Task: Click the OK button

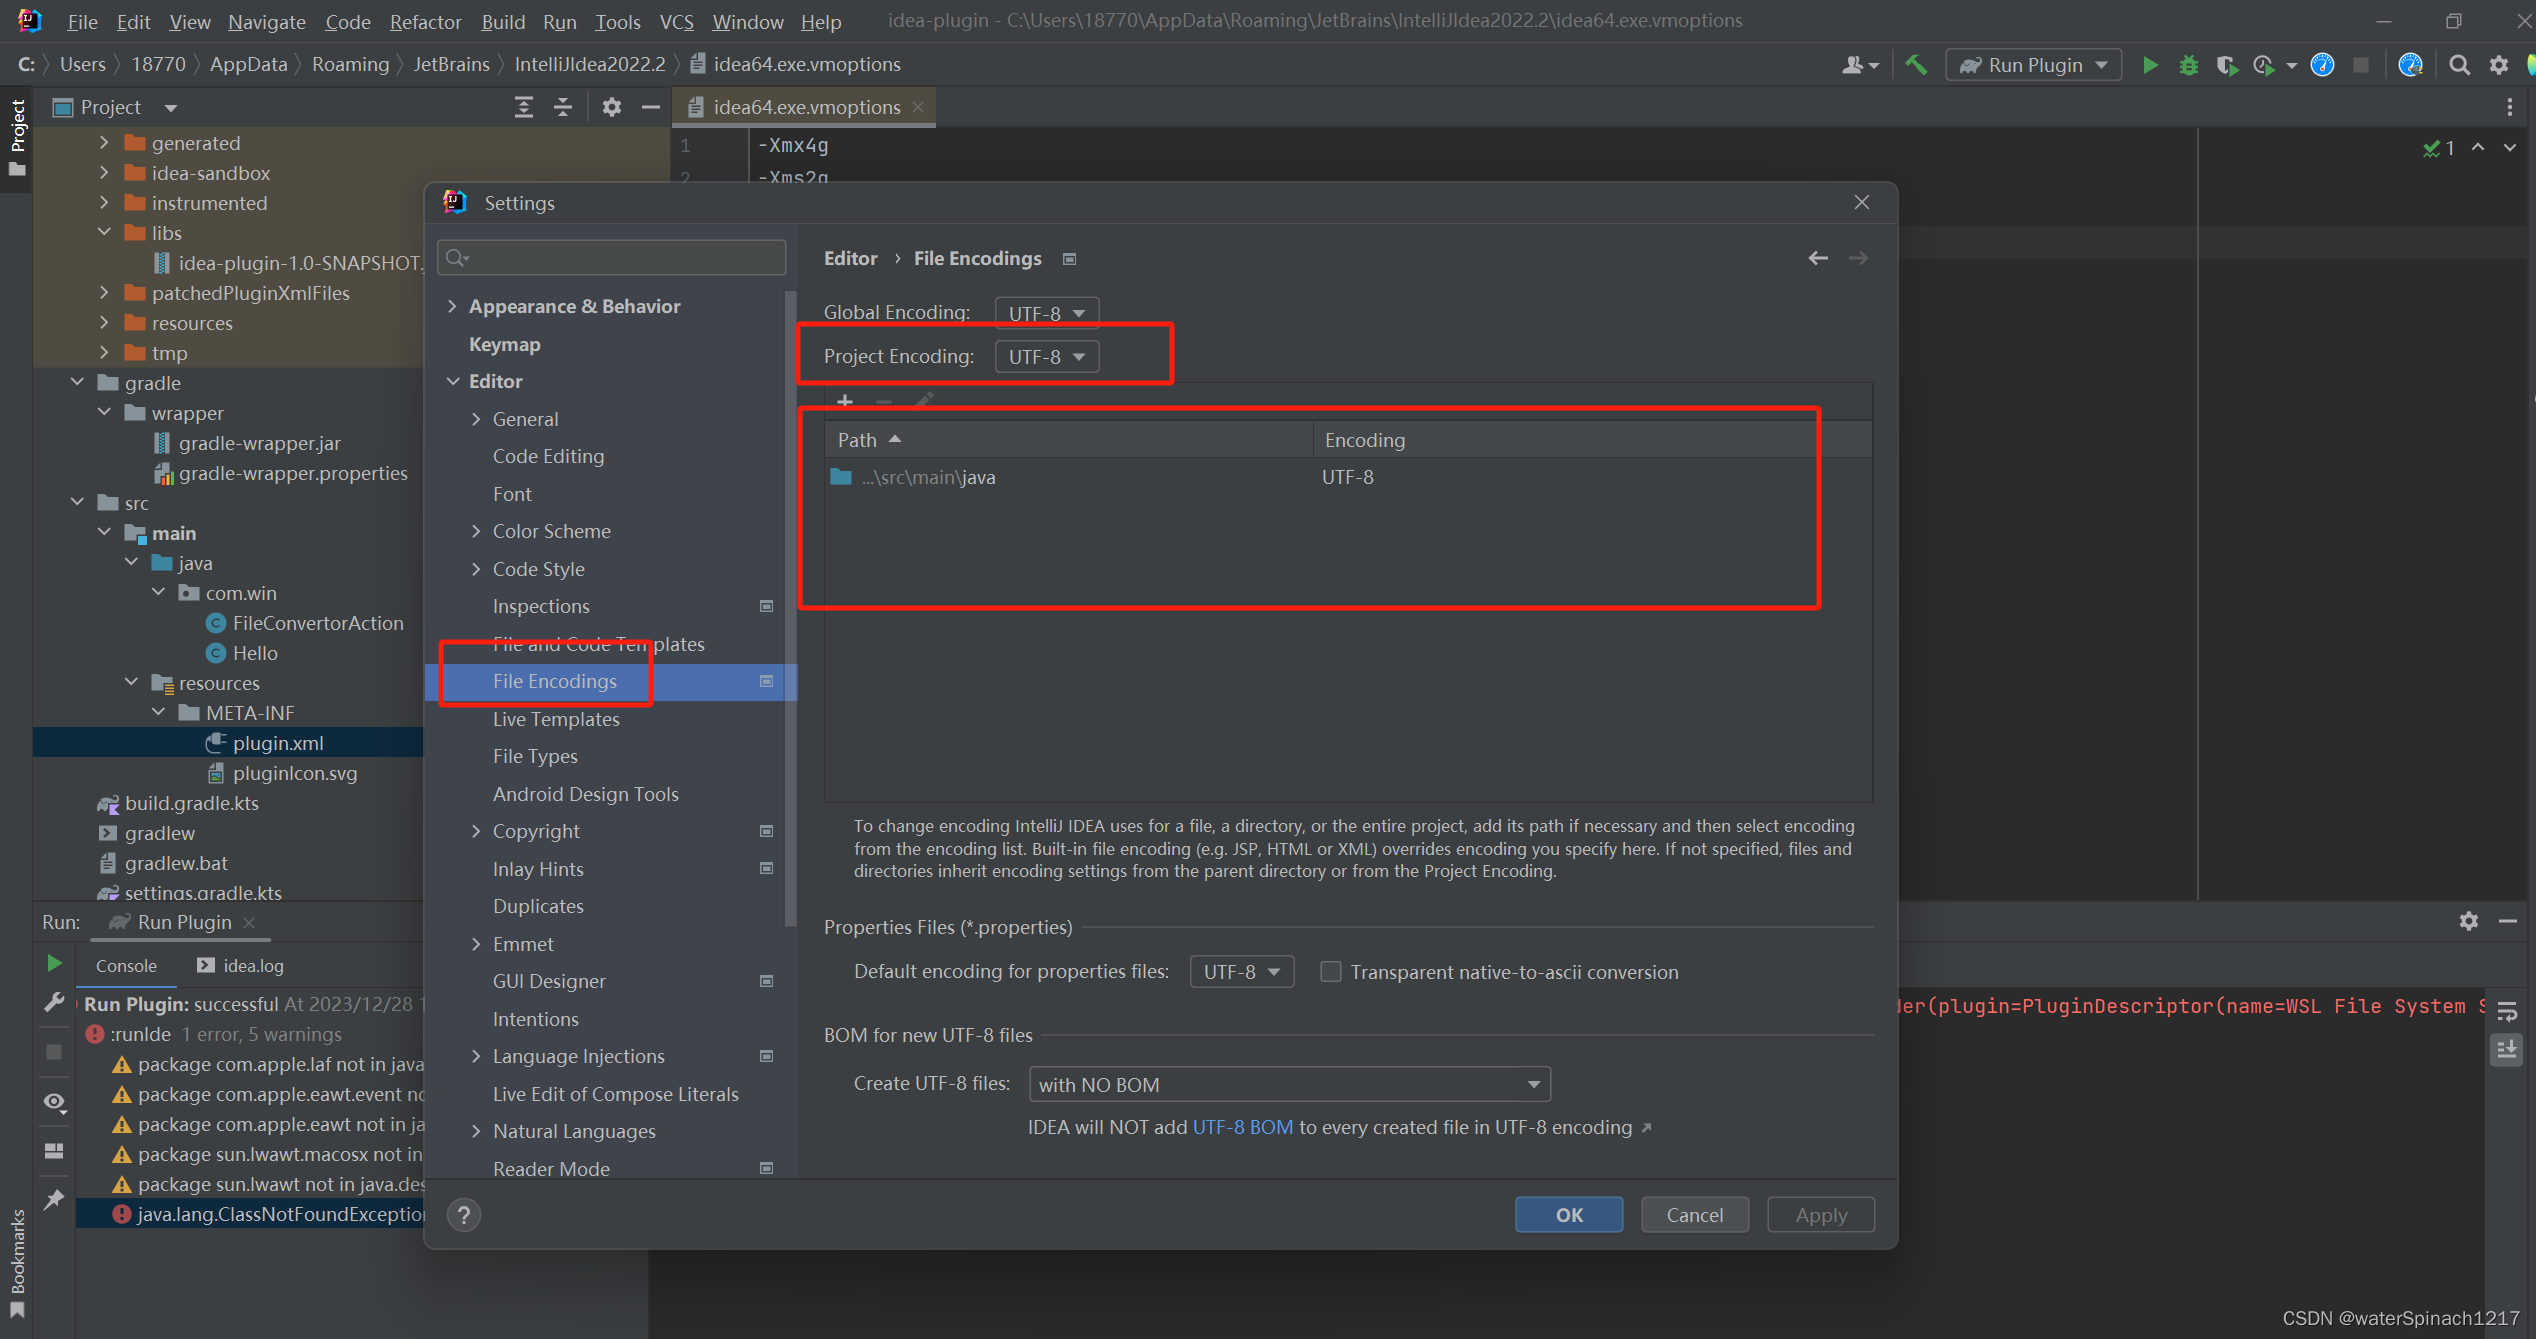Action: point(1568,1215)
